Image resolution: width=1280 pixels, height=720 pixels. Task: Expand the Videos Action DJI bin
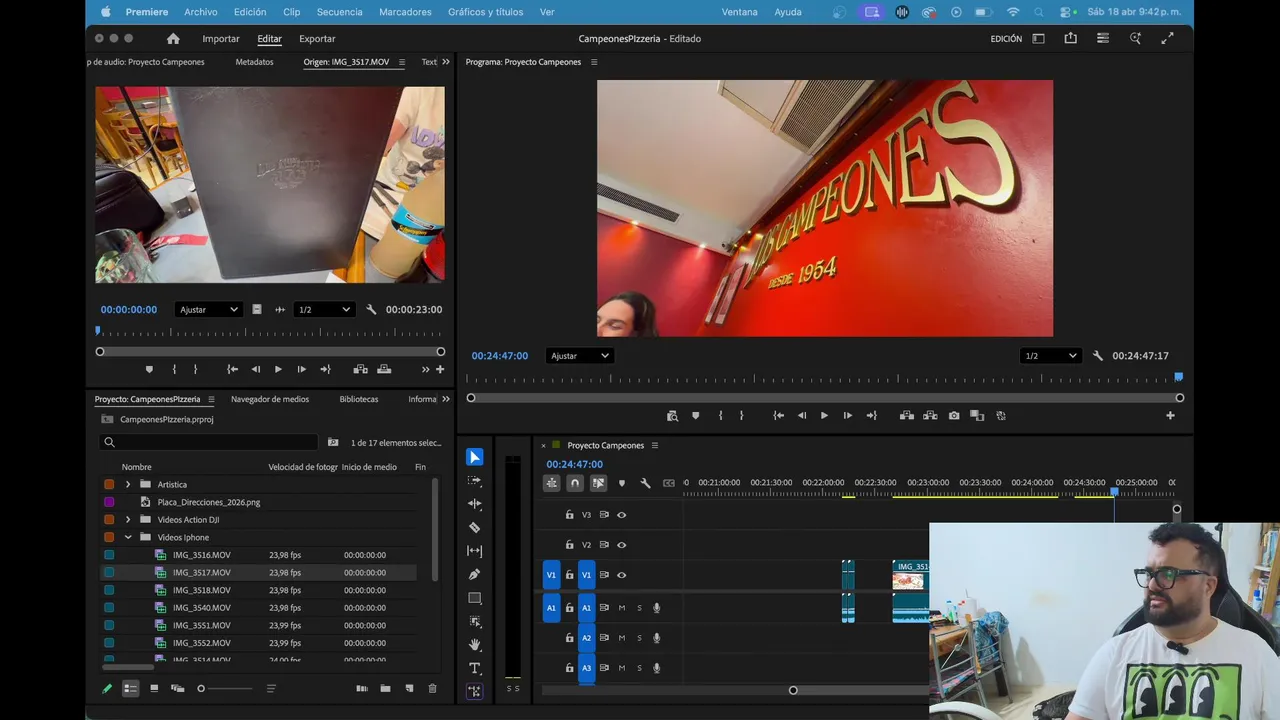[128, 520]
